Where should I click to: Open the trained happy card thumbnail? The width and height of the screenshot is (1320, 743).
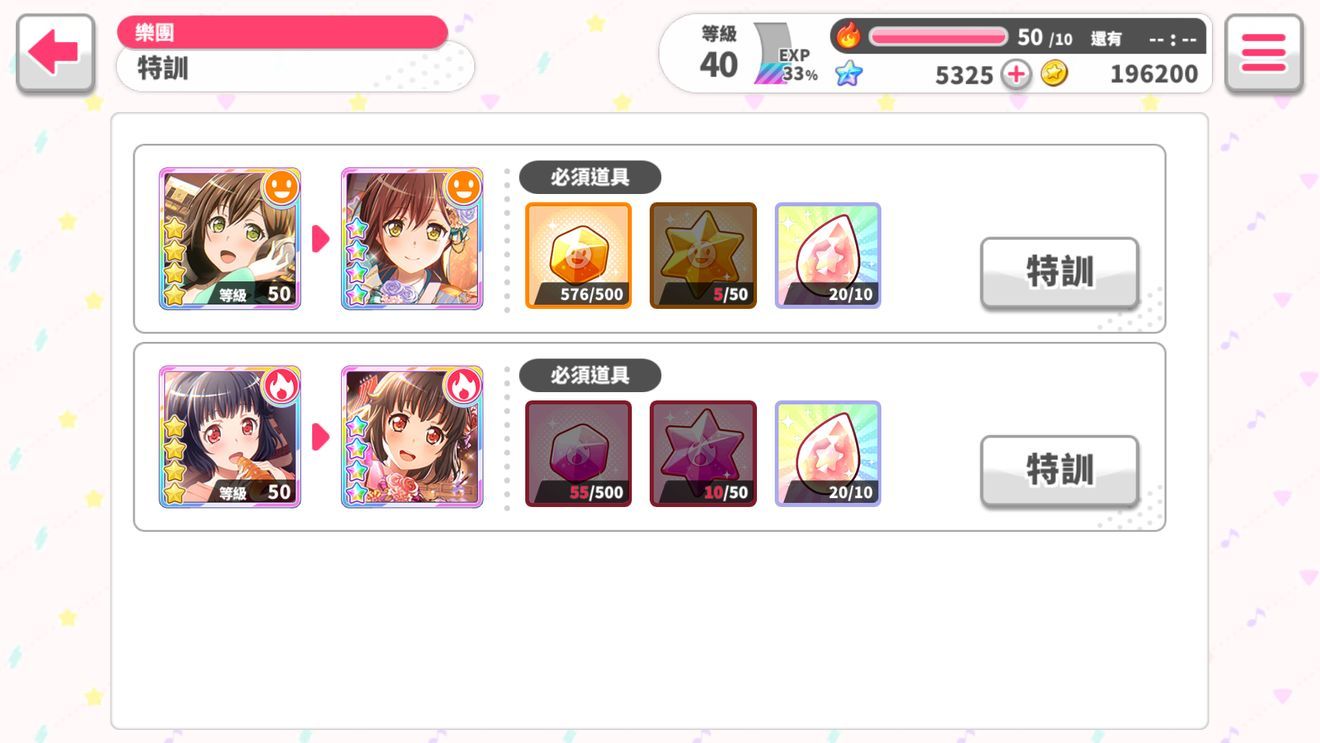click(x=412, y=238)
